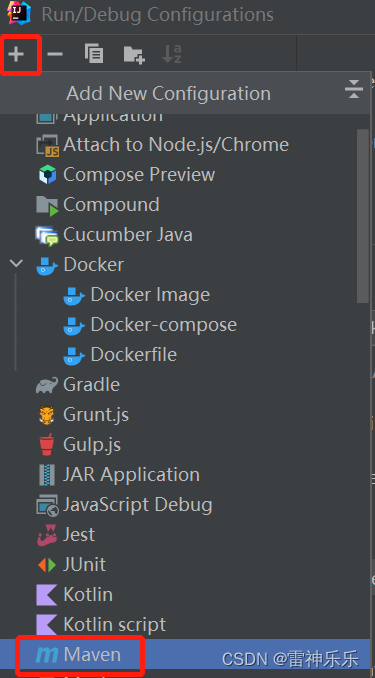The height and width of the screenshot is (678, 375).
Task: Select the Kotlin icon
Action: [x=47, y=595]
